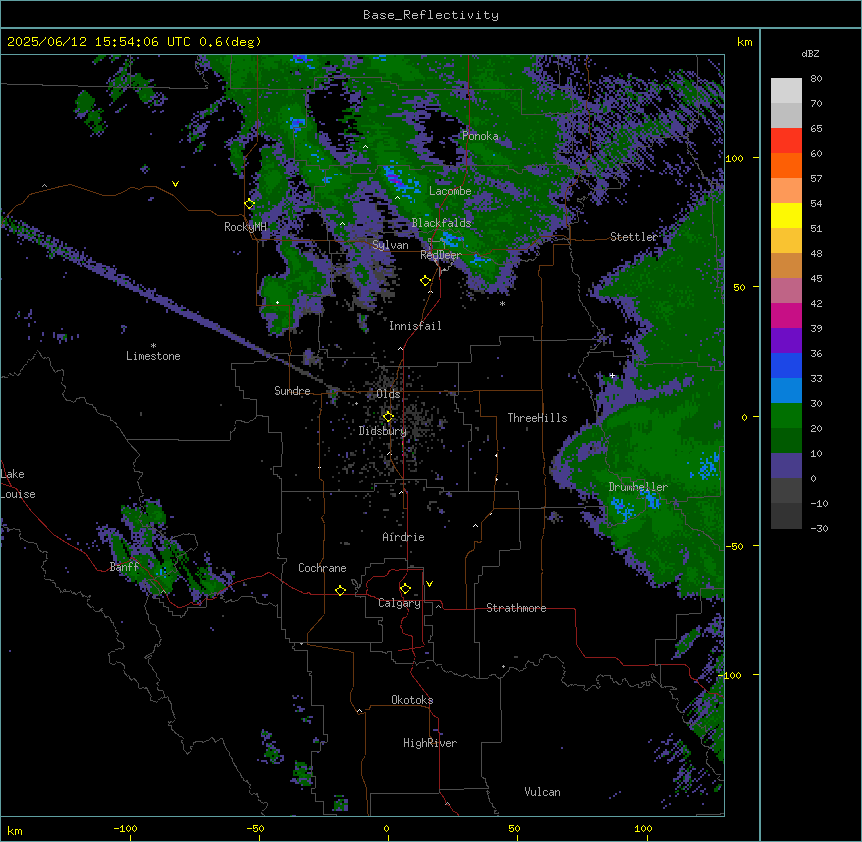Click the yellow diamond marker south of RedDeer
Viewport: 862px width, 842px height.
426,281
